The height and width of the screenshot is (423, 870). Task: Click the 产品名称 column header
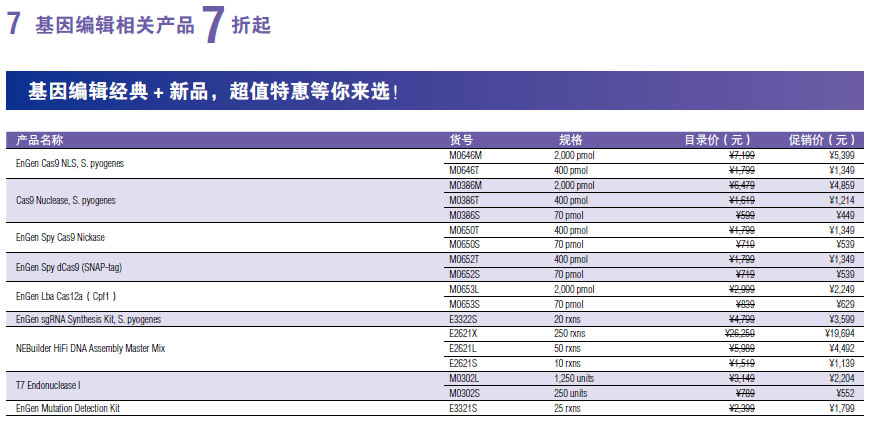(40, 140)
